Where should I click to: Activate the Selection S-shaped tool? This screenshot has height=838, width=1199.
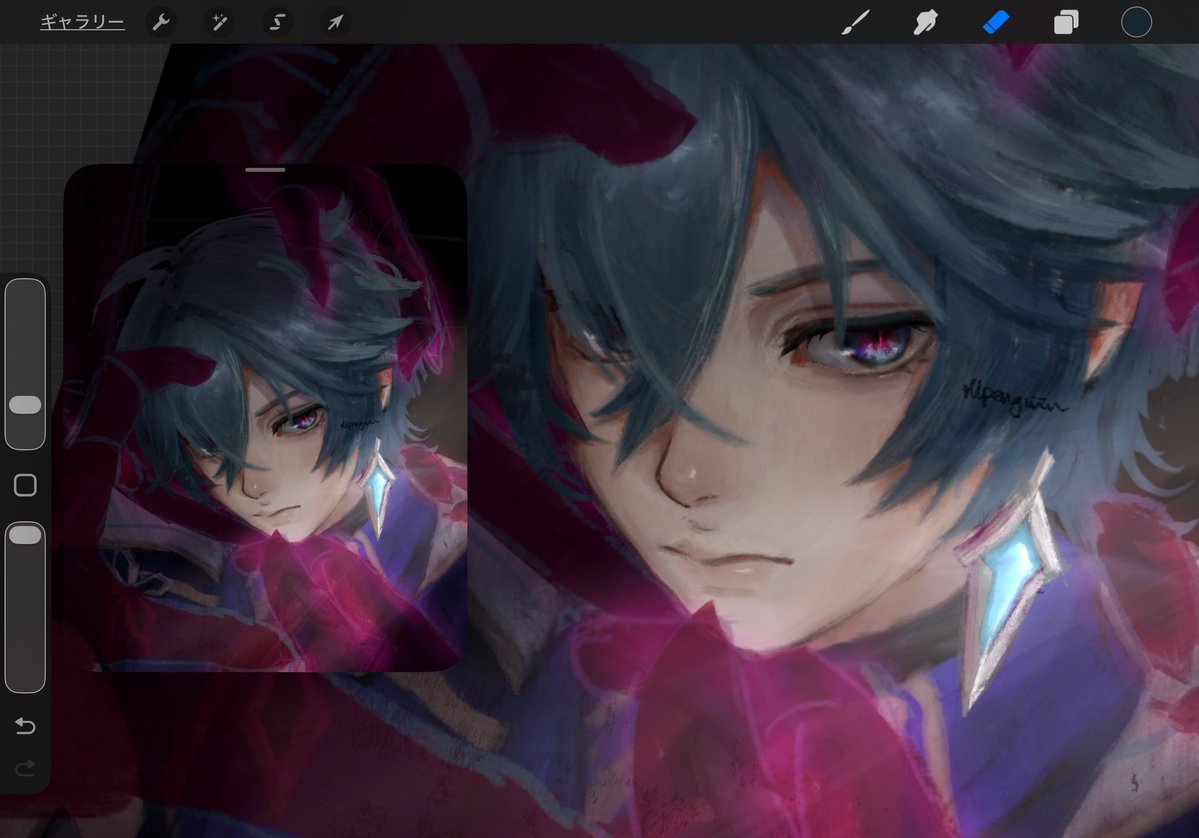click(277, 22)
